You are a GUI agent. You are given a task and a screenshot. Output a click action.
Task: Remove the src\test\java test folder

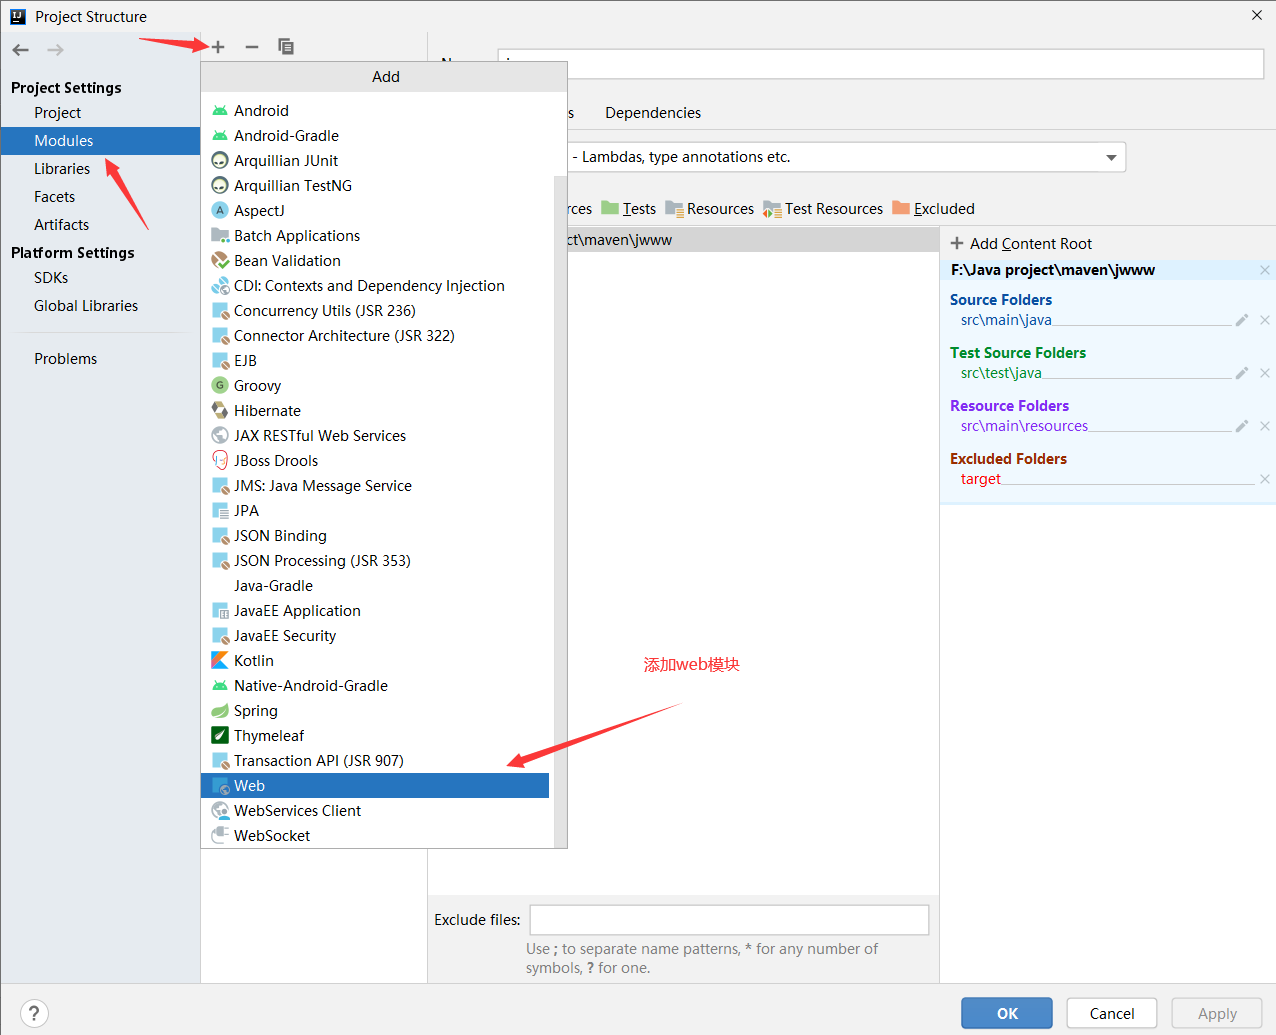tap(1265, 373)
